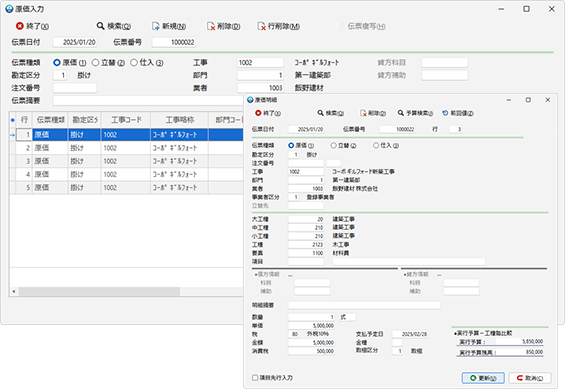
Task: Click 新規 icon in 原価入力 toolbar
Action: [x=156, y=26]
